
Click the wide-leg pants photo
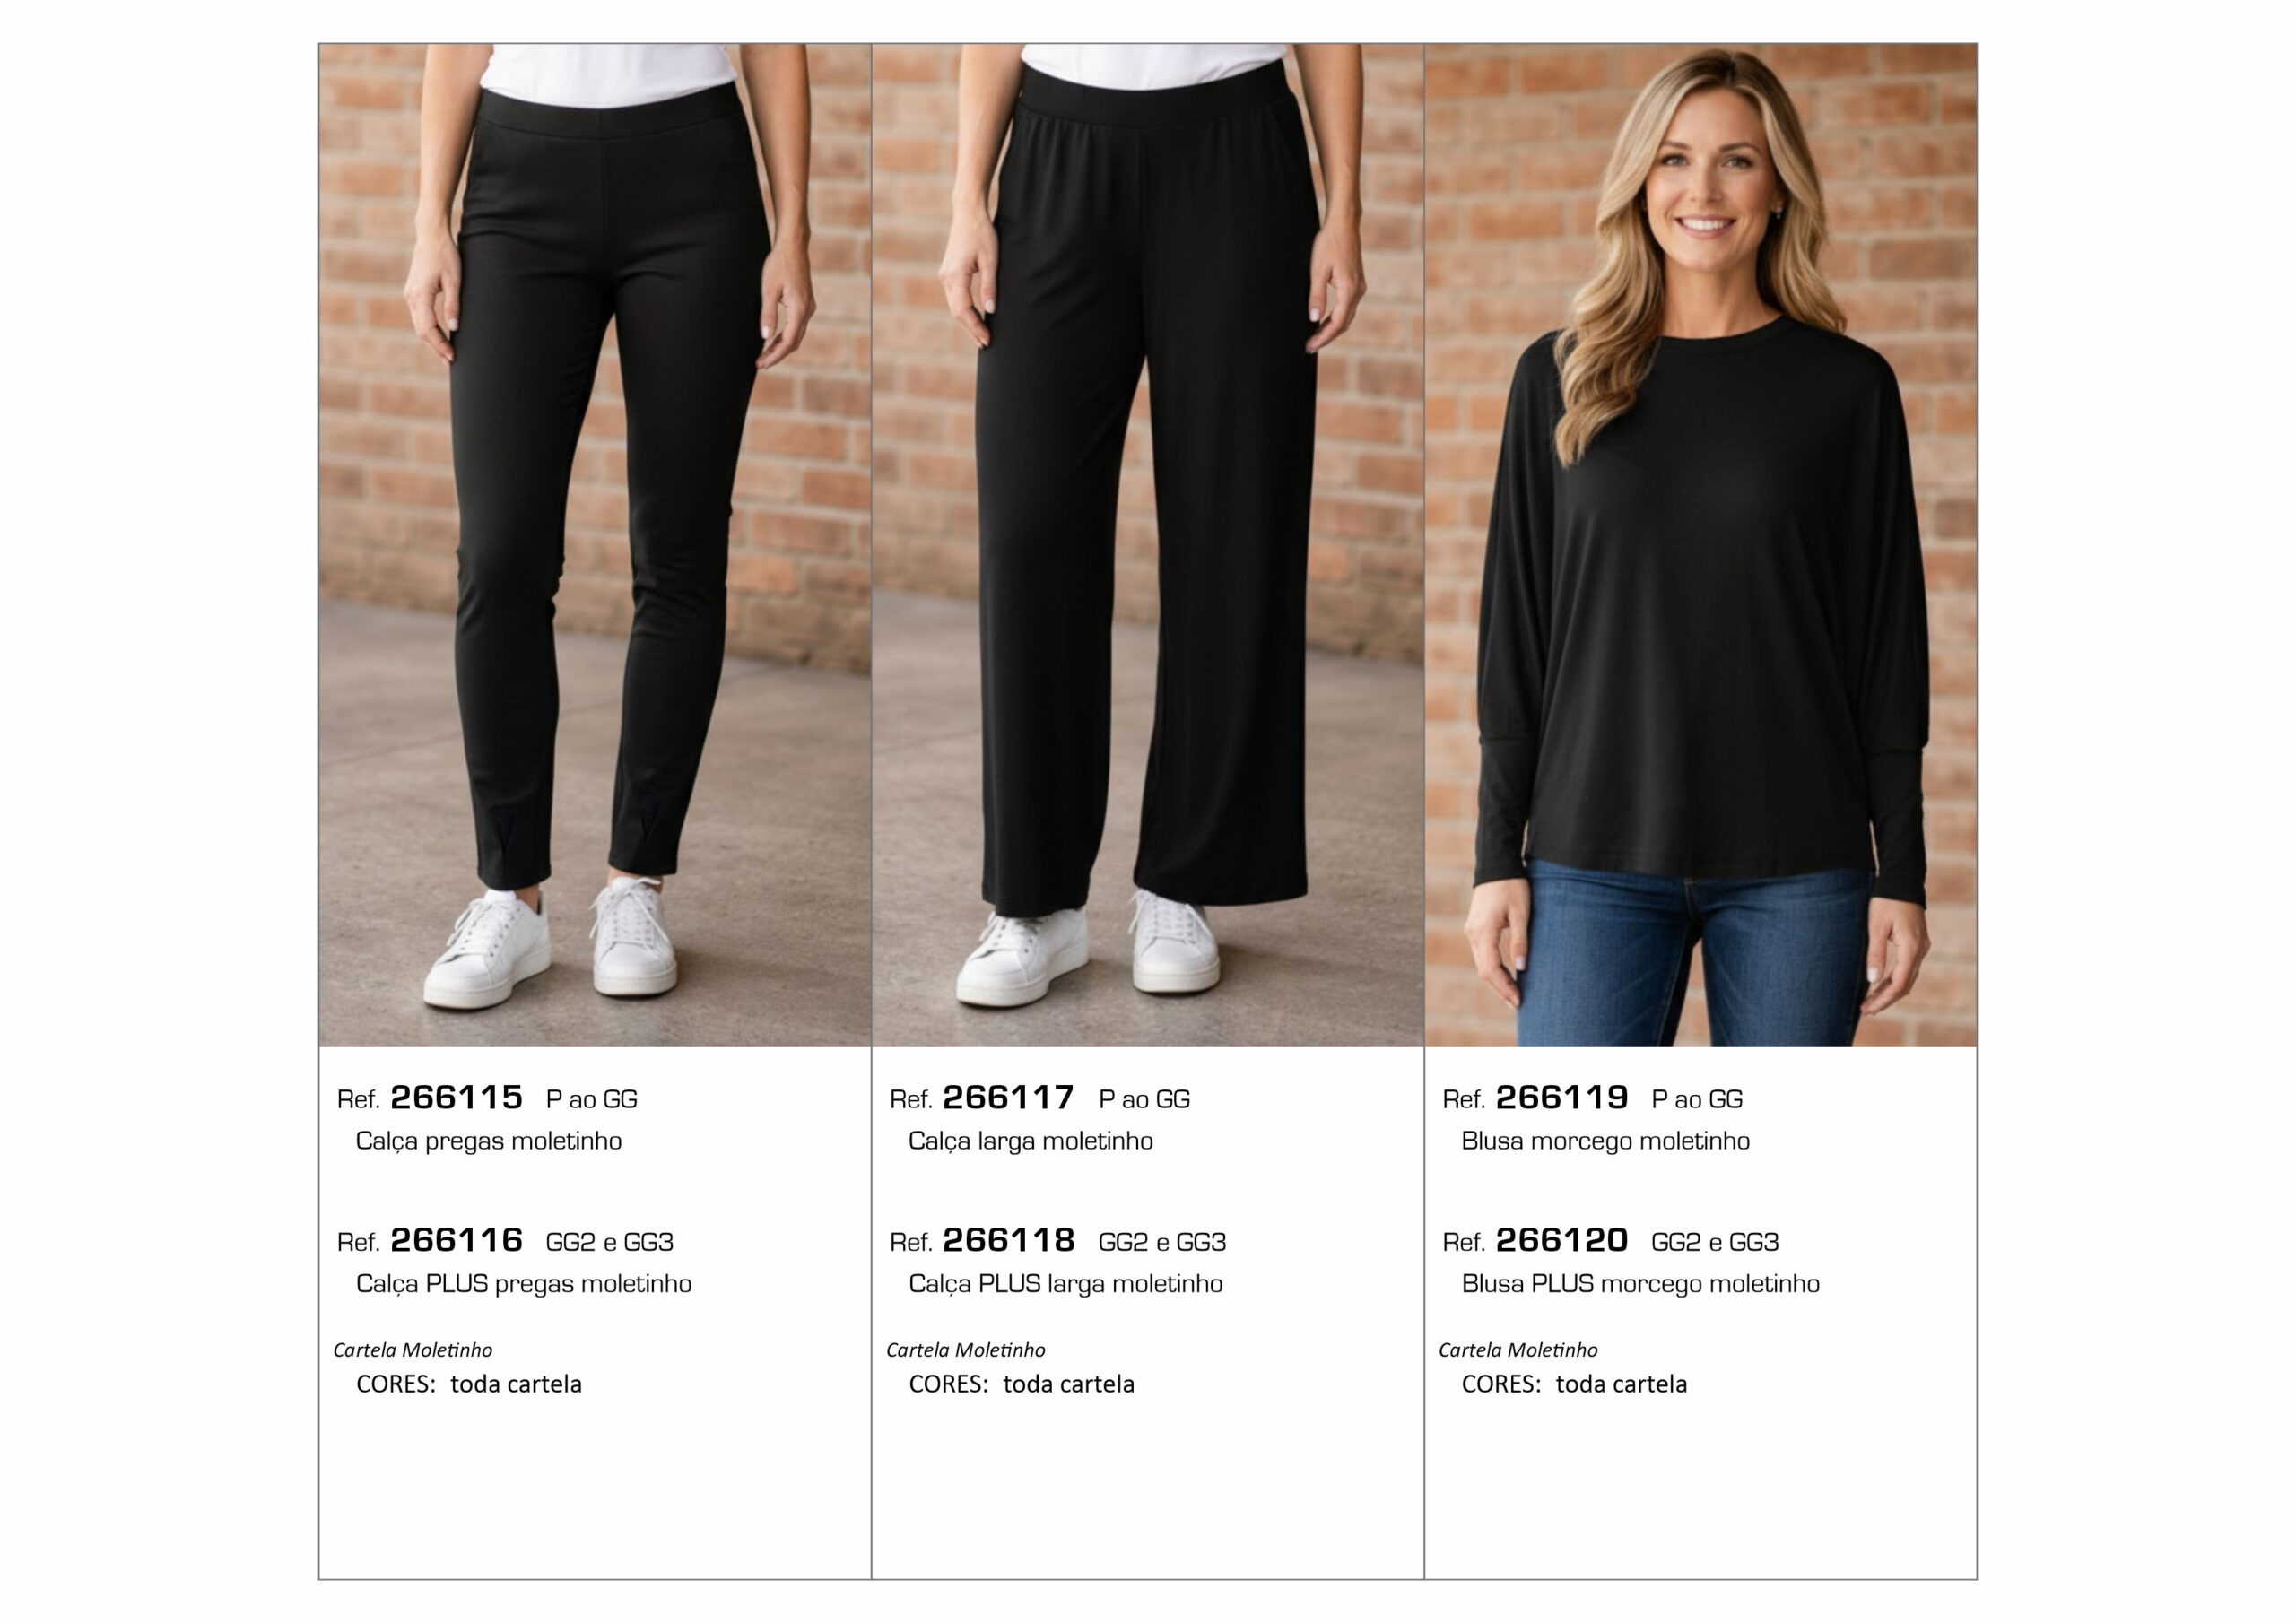point(1148,545)
